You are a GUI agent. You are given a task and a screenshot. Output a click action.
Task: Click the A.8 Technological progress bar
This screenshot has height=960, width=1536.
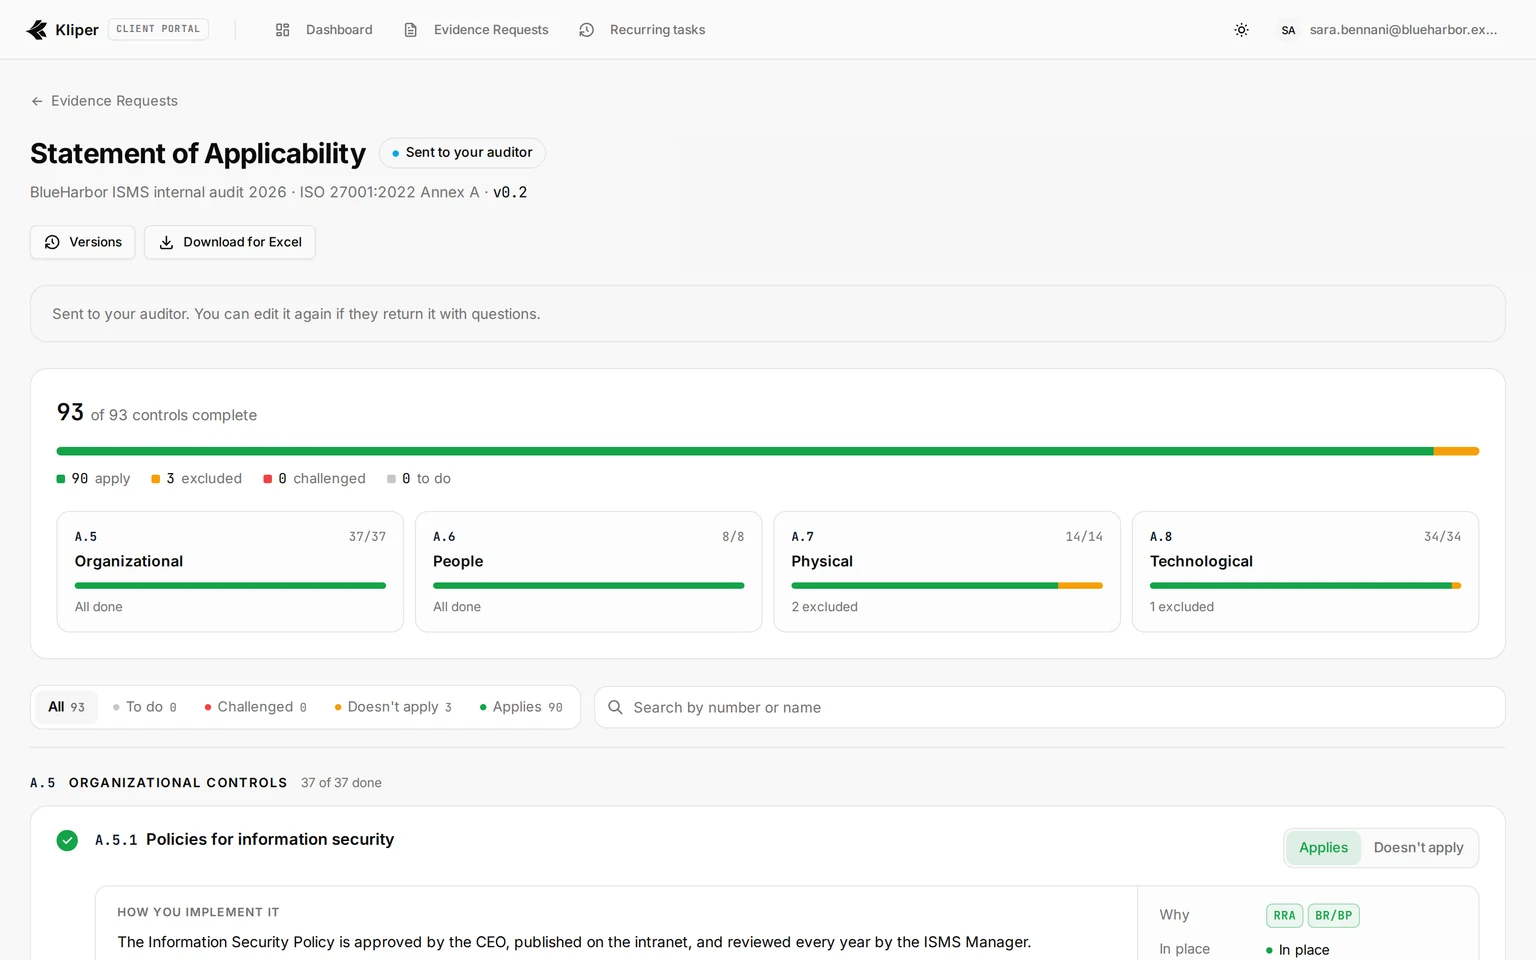point(1305,585)
